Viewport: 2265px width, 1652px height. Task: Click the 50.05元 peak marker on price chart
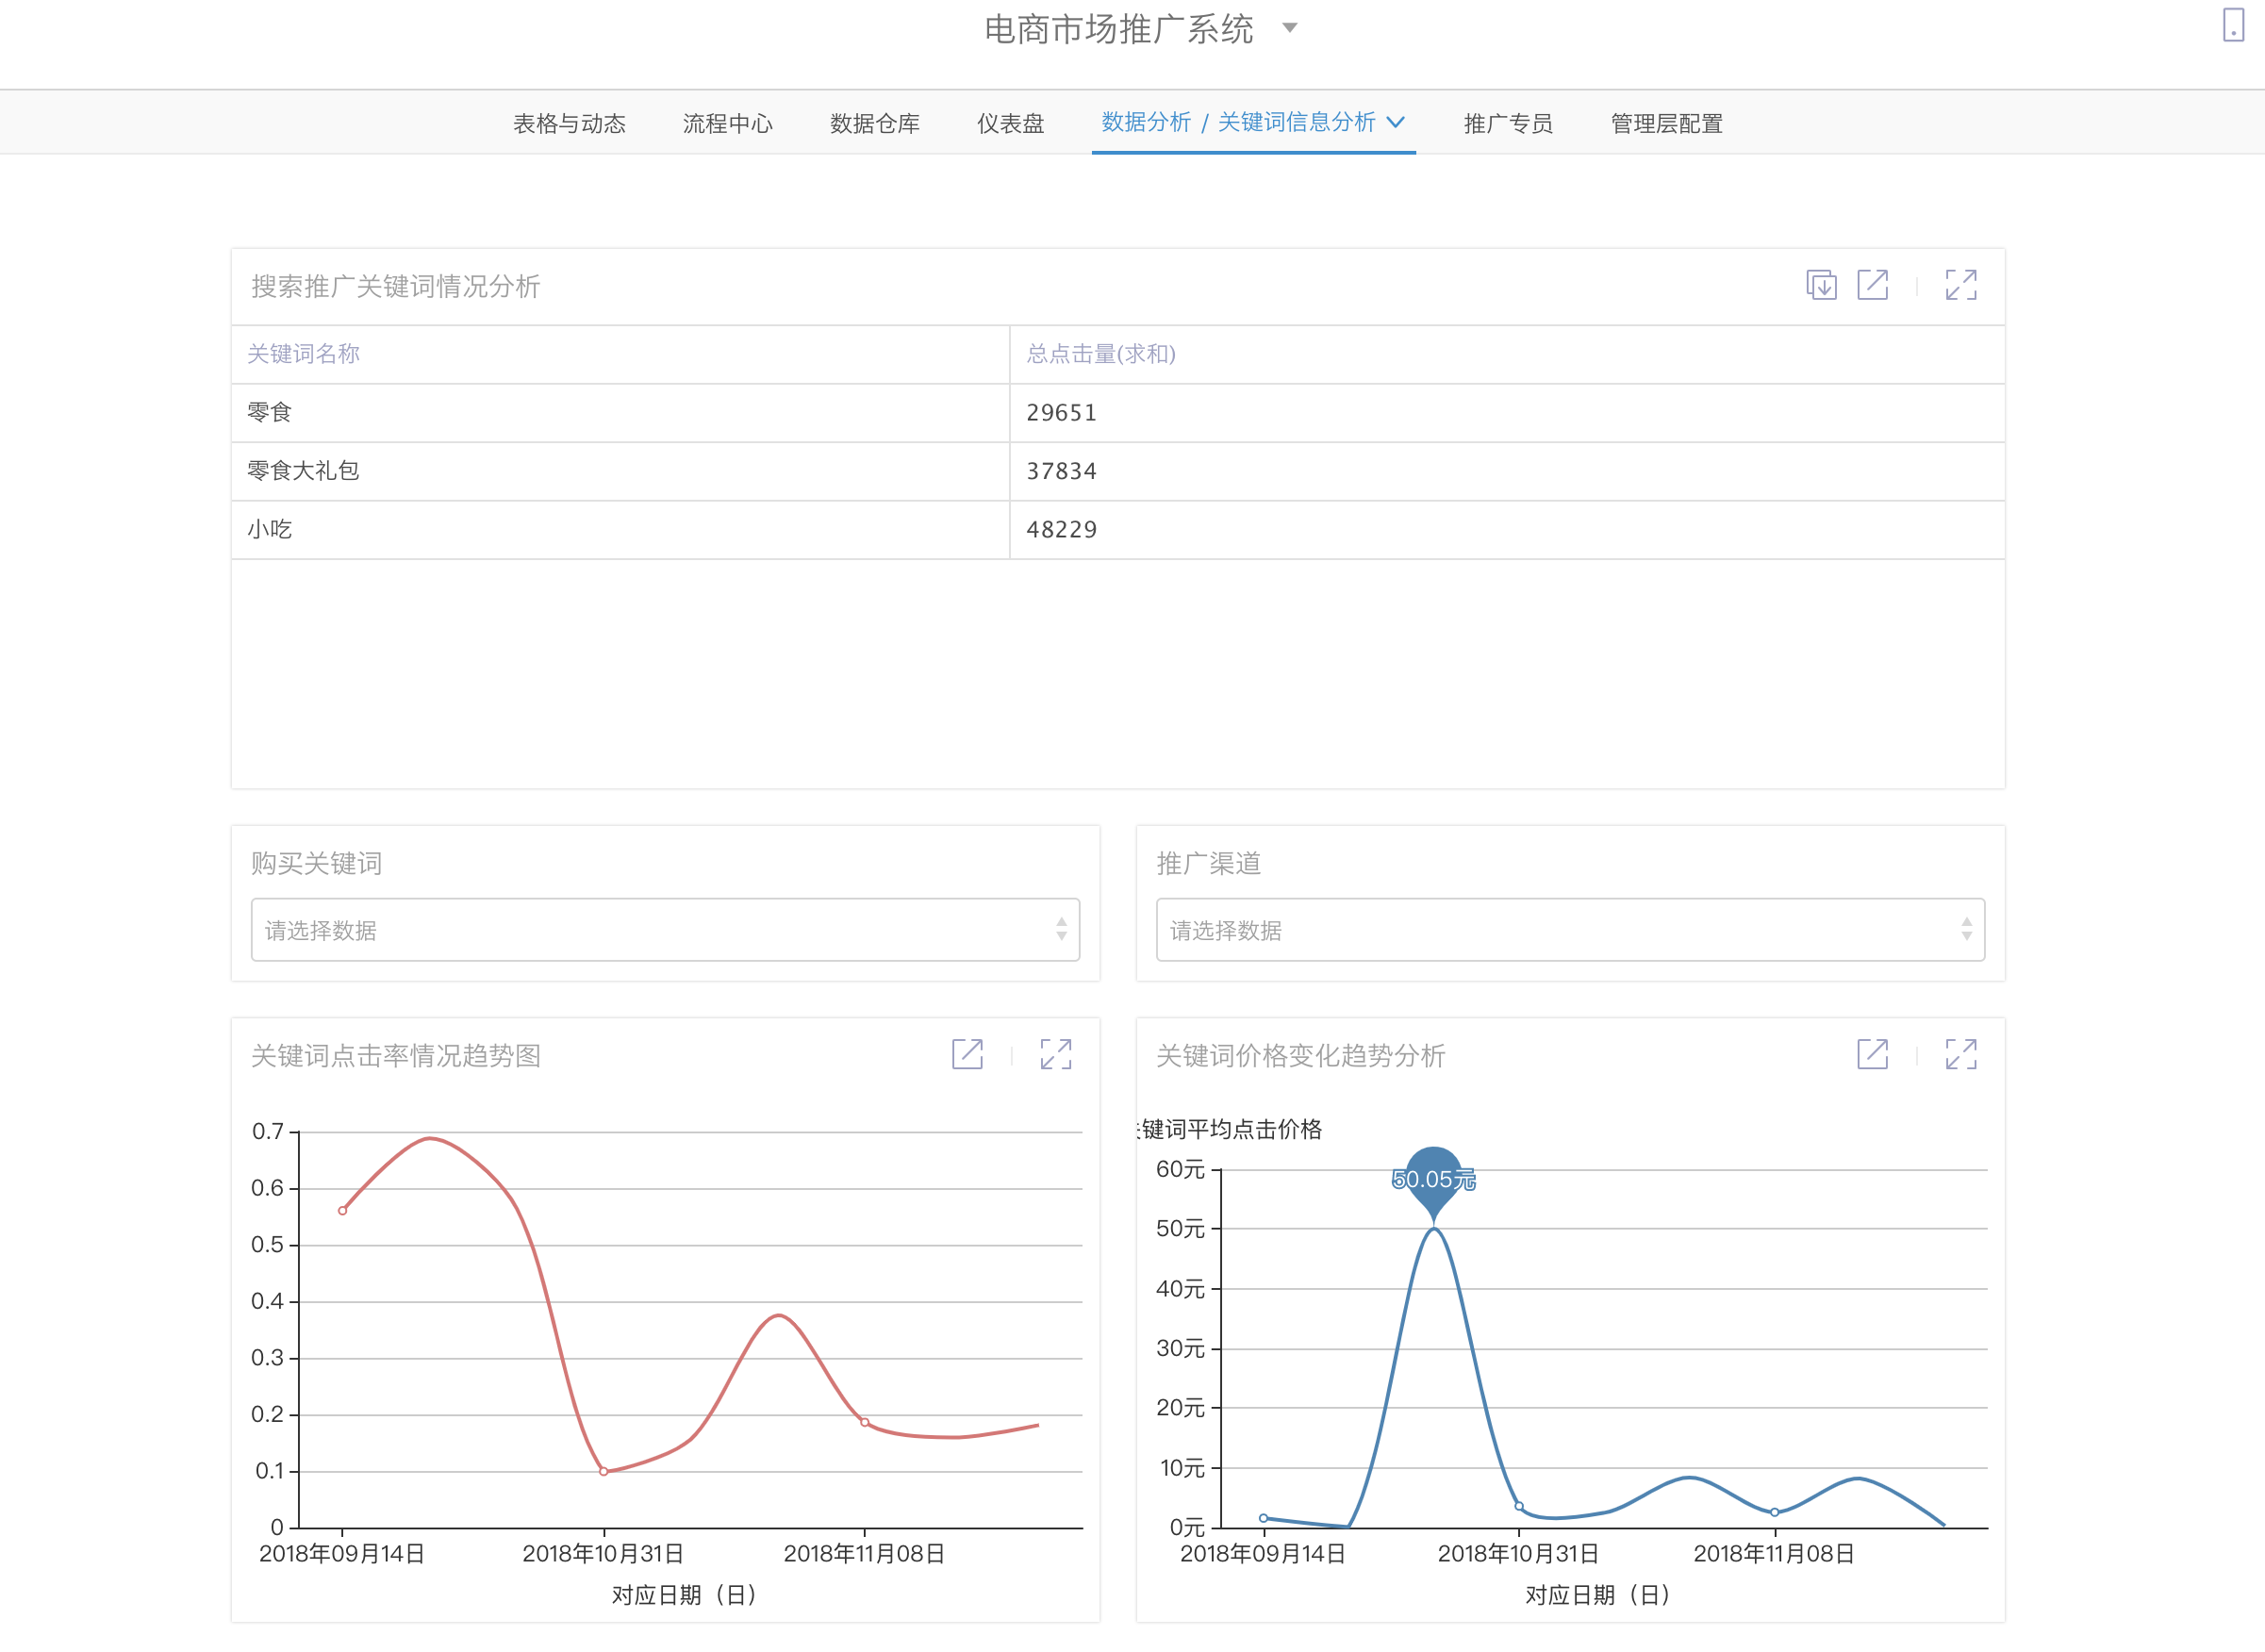point(1433,1179)
